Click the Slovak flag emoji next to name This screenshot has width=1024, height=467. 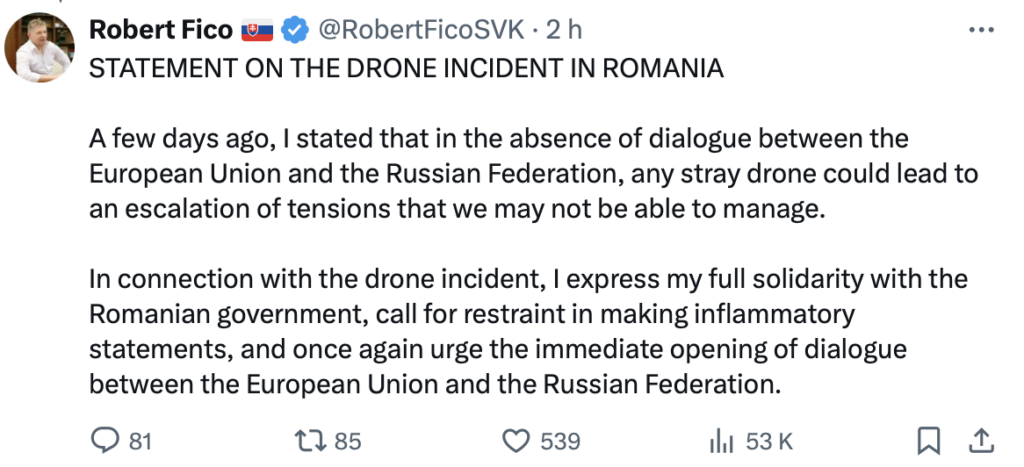[x=257, y=30]
